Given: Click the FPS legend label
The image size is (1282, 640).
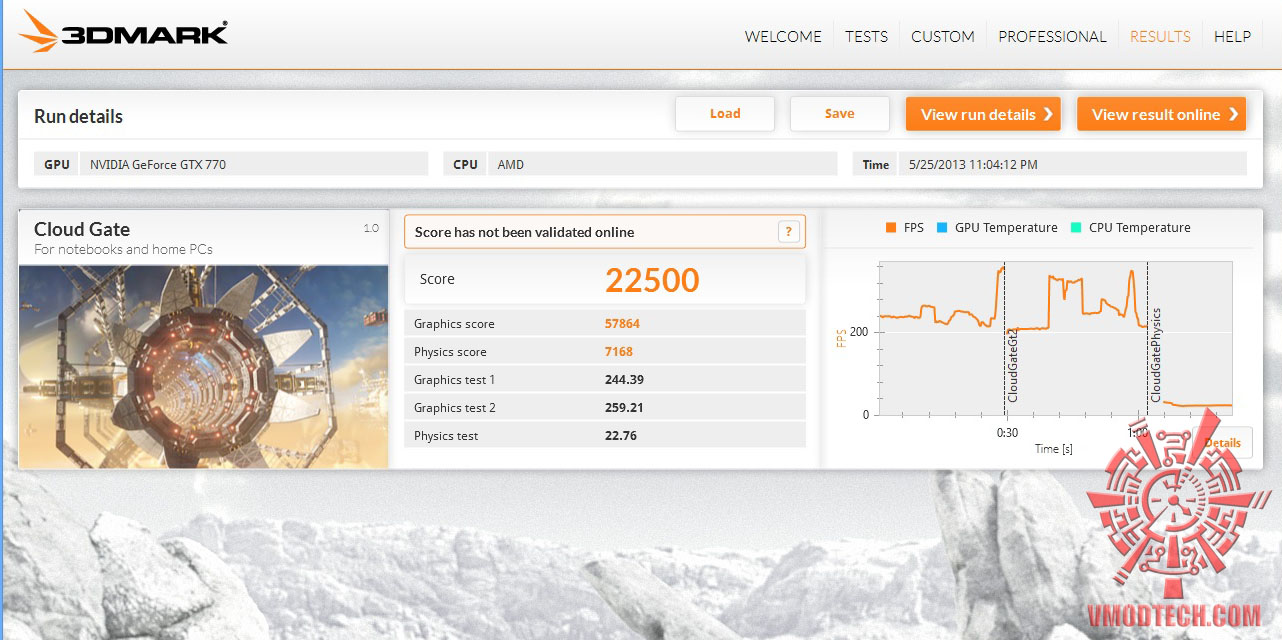Looking at the screenshot, I should 914,228.
